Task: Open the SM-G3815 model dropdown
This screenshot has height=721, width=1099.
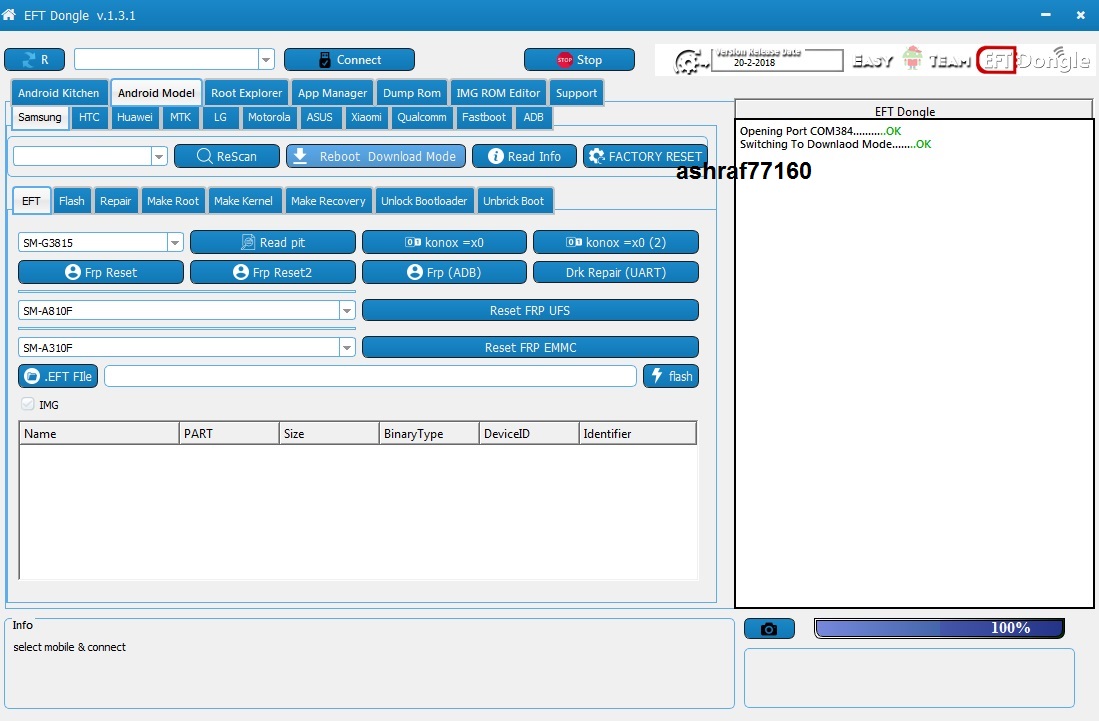Action: (x=175, y=242)
